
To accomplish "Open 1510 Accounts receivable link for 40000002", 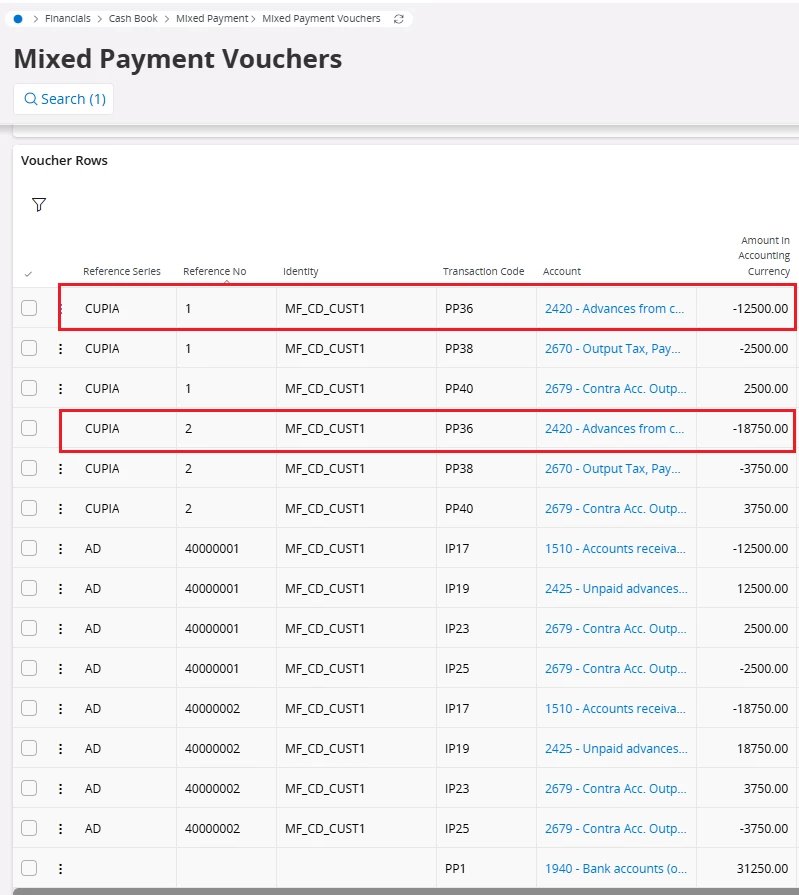I will coord(615,708).
